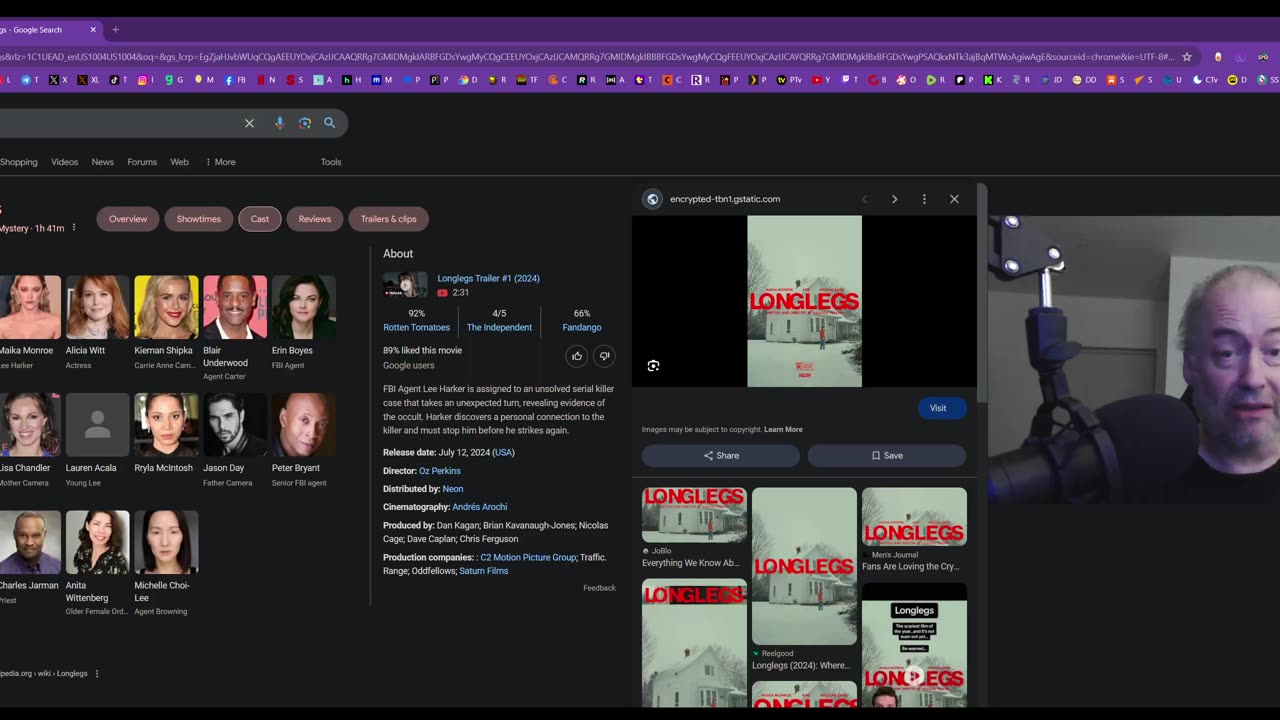Open the Men's Journal image result
The width and height of the screenshot is (1280, 720).
point(914,530)
